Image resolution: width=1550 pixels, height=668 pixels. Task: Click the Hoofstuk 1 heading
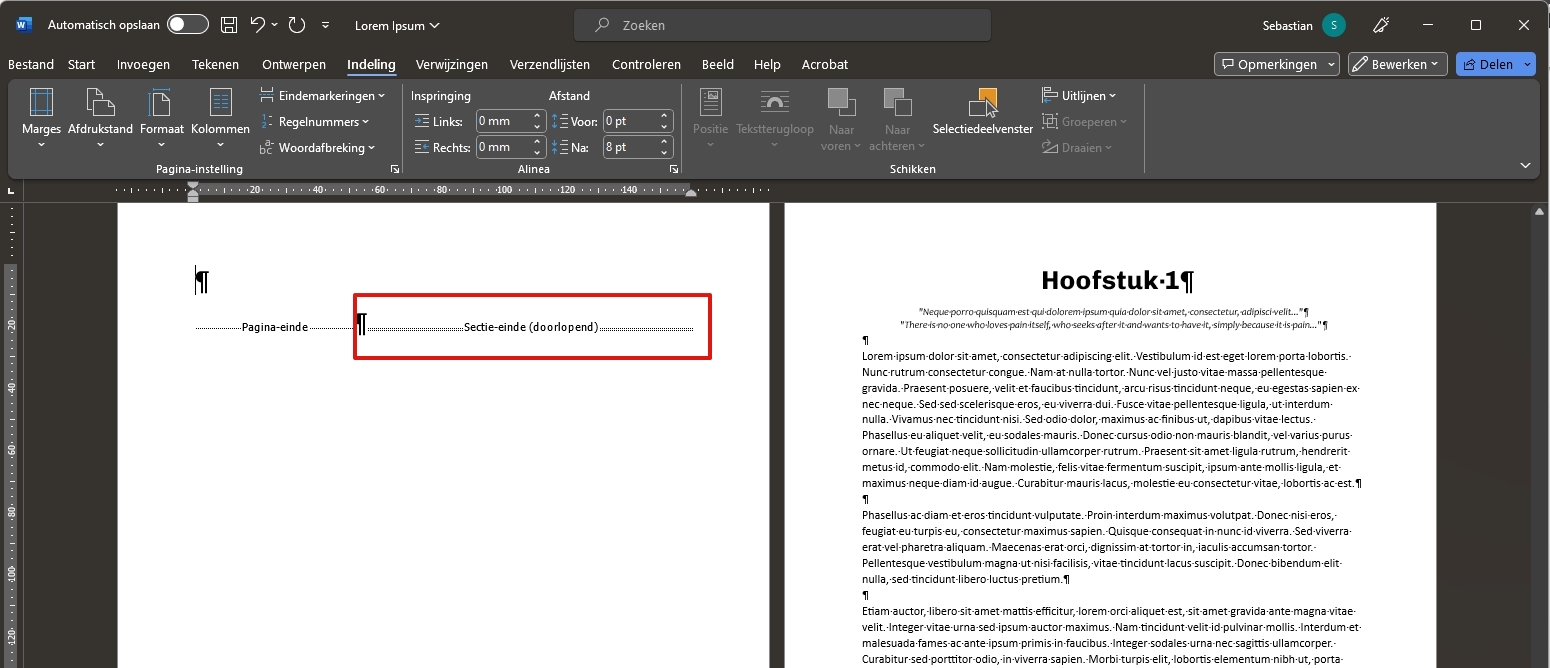click(x=1117, y=280)
